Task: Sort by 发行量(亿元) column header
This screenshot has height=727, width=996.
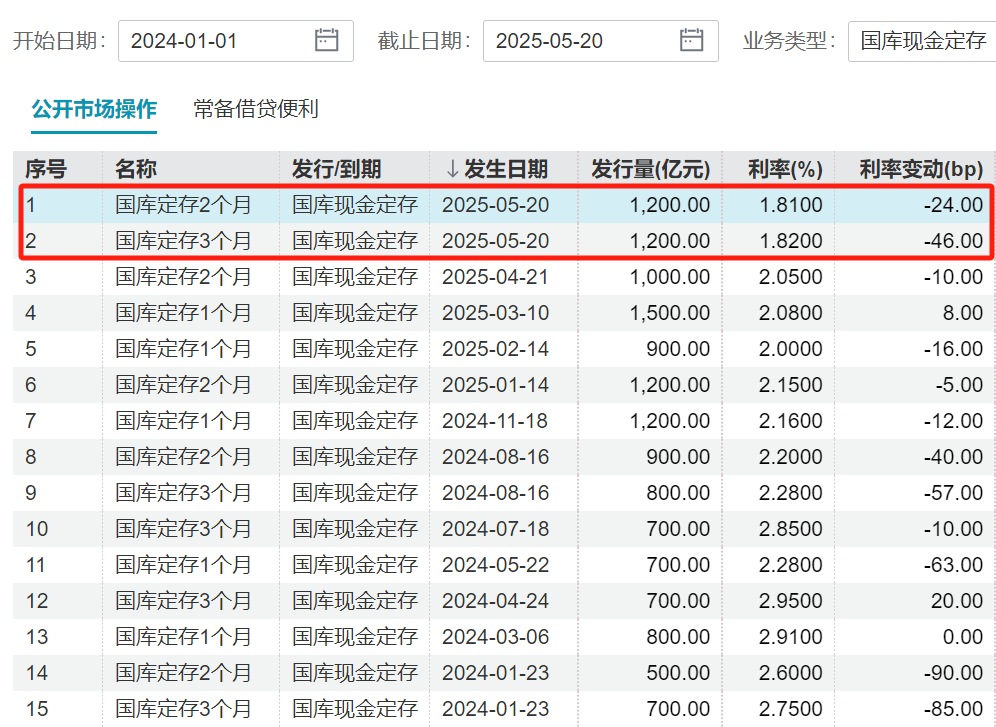Action: (650, 169)
